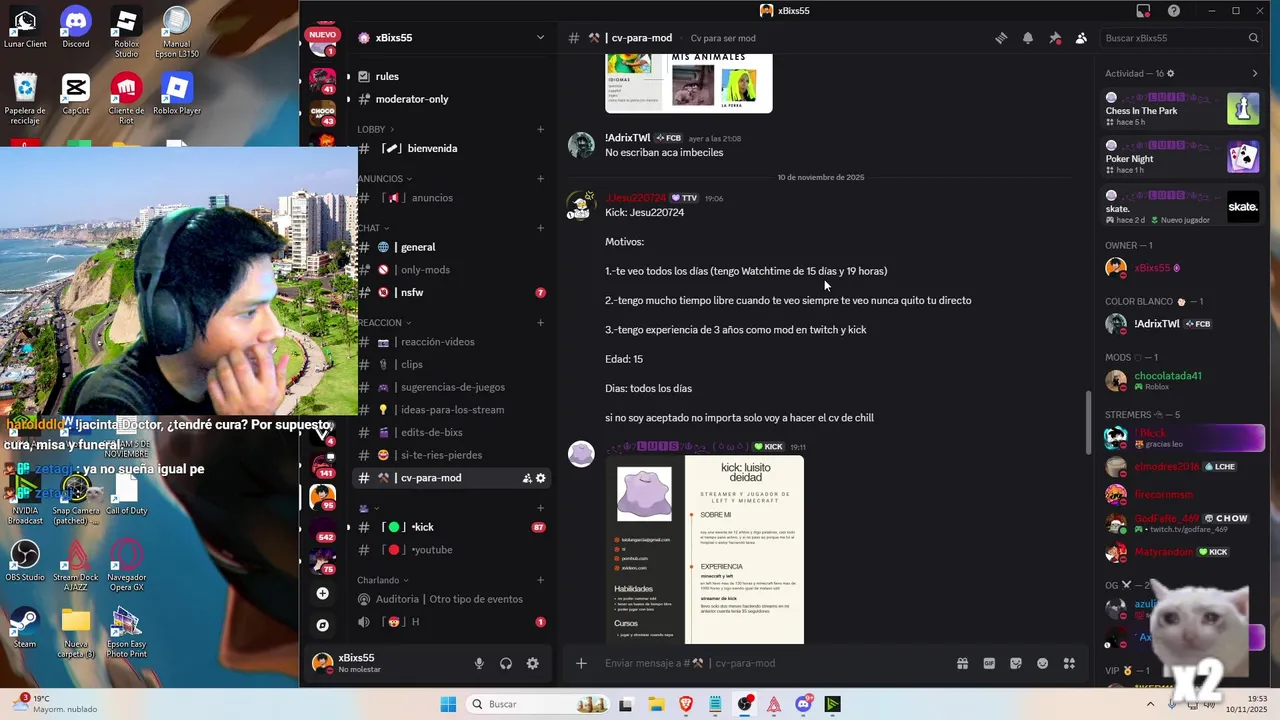Click the plus attach button in message bar
The height and width of the screenshot is (720, 1280).
click(x=581, y=663)
